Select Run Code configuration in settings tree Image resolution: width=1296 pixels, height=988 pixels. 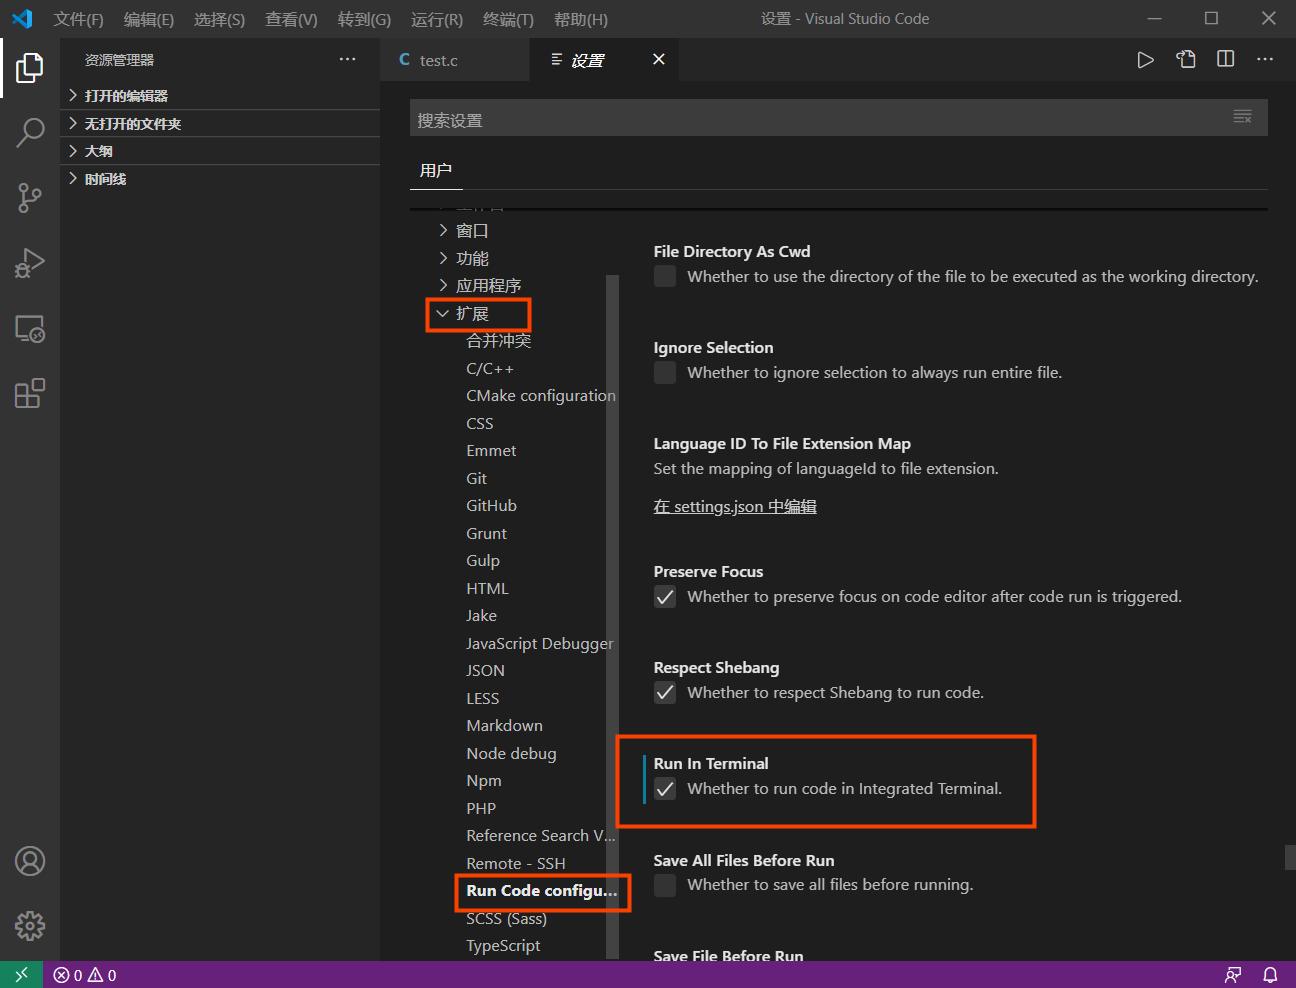[x=543, y=891]
